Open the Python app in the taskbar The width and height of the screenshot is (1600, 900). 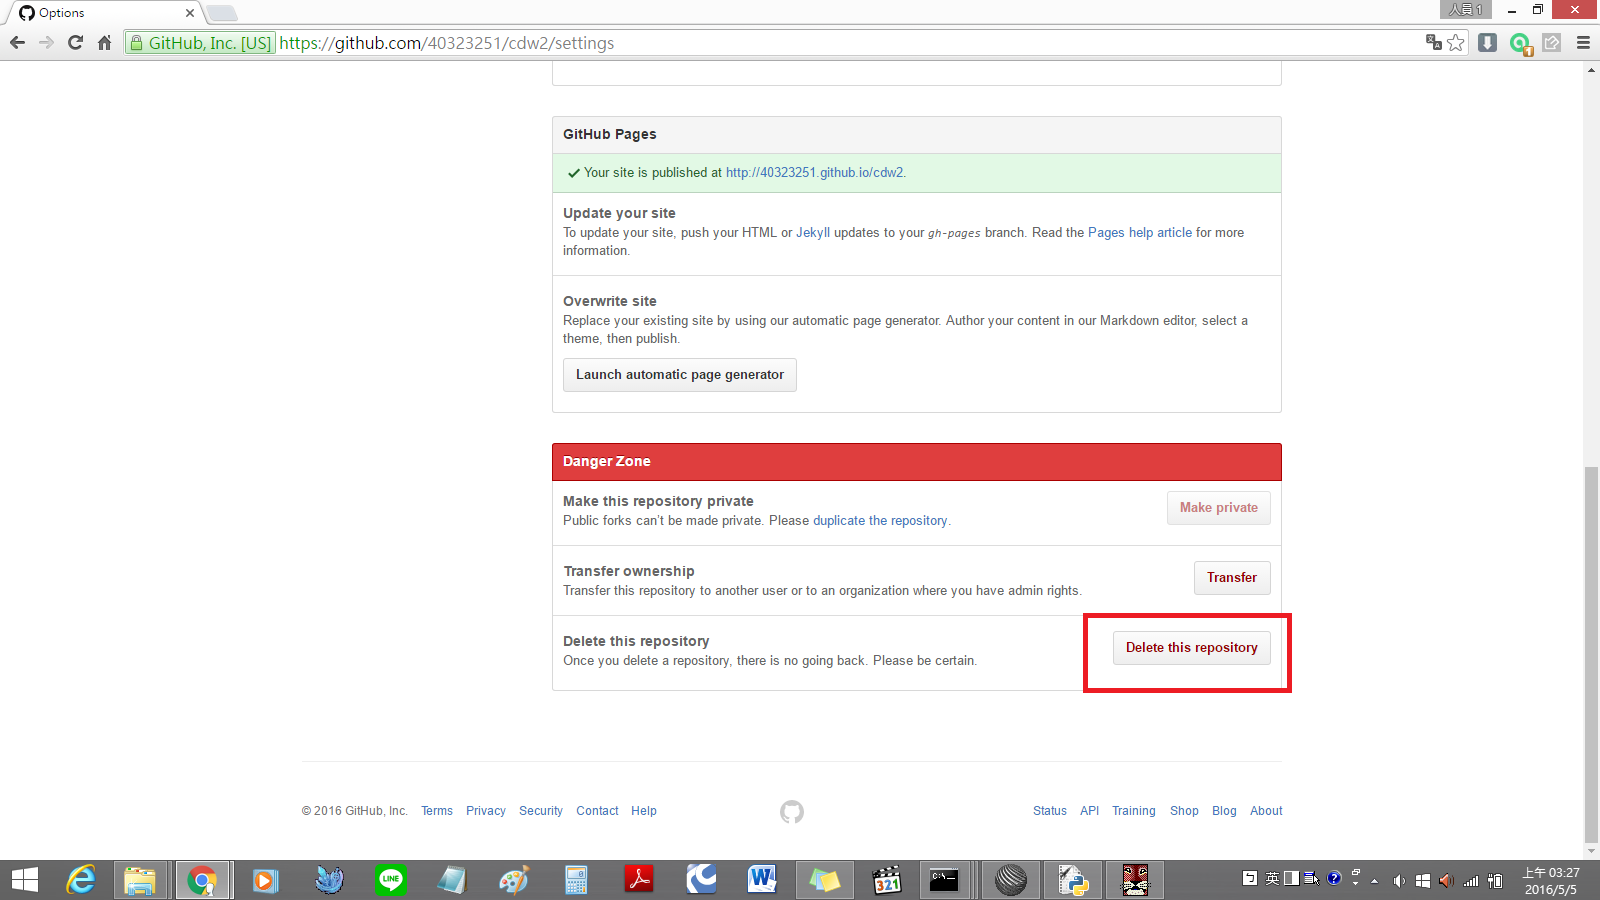1073,880
